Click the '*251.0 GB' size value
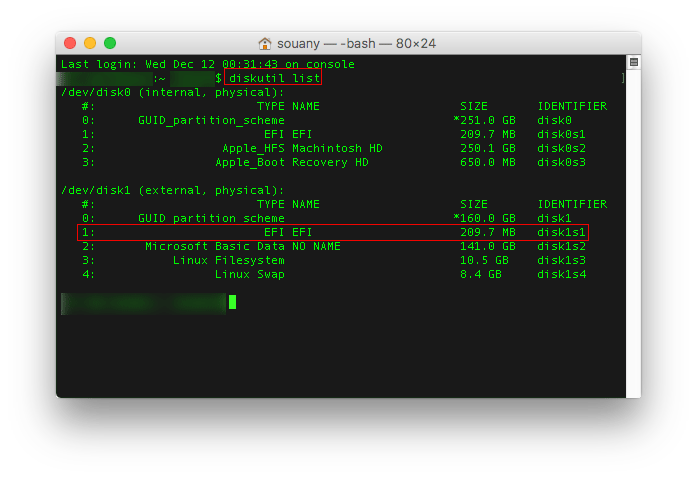 click(x=484, y=121)
